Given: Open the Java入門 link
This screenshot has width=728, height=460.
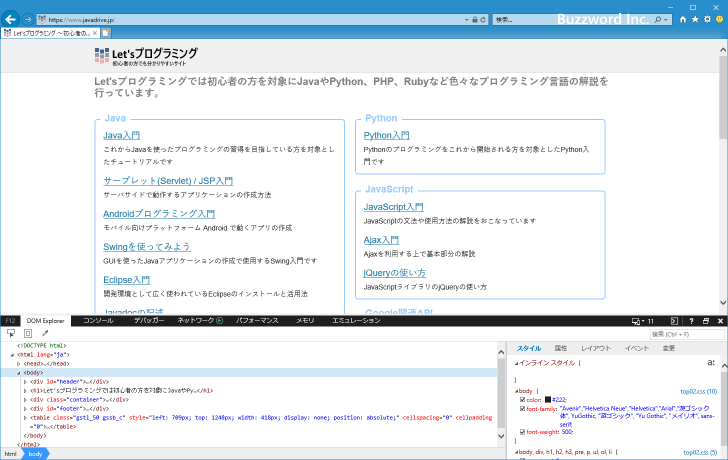Looking at the screenshot, I should 122,136.
